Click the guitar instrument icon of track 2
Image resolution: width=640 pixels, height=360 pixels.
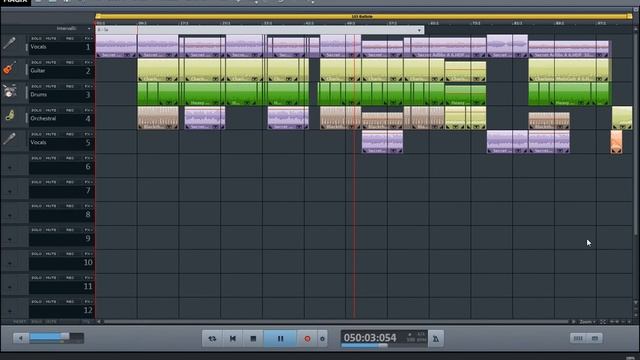pyautogui.click(x=9, y=67)
